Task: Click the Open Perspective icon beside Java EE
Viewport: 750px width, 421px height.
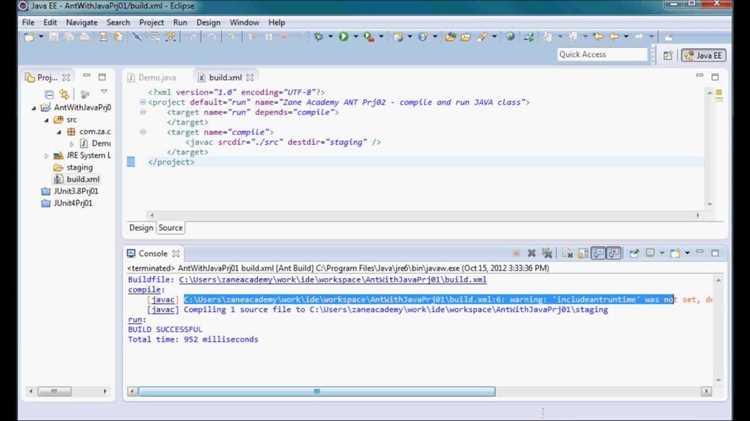Action: coord(667,55)
